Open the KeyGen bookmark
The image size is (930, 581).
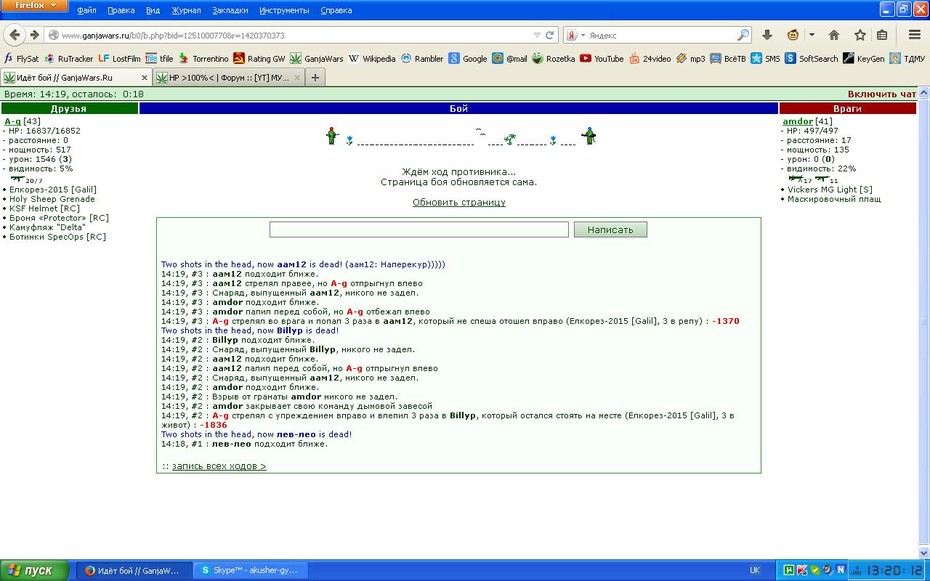(x=864, y=59)
